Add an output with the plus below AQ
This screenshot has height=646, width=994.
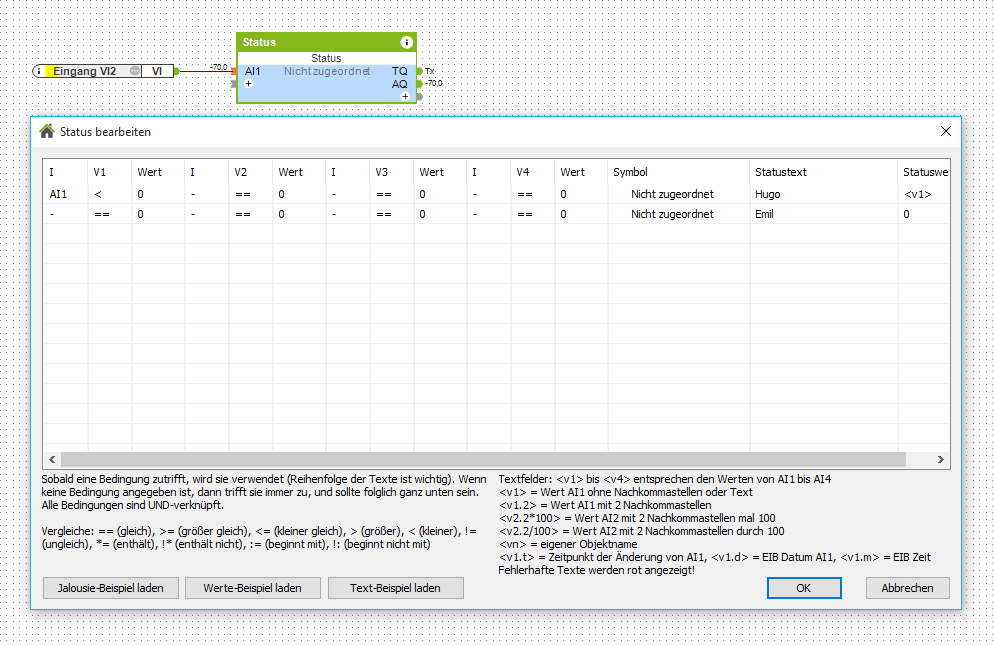(x=404, y=96)
